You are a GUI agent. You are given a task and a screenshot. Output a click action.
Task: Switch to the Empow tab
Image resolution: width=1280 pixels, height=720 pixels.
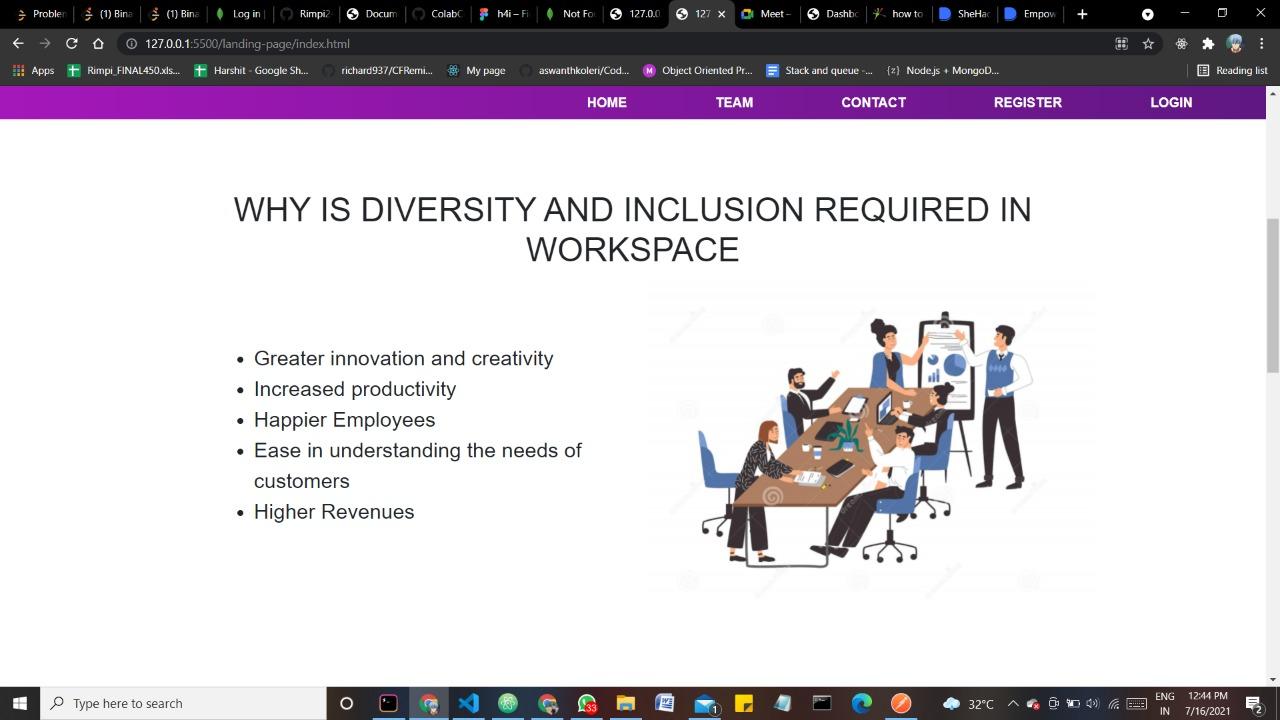coord(1030,14)
